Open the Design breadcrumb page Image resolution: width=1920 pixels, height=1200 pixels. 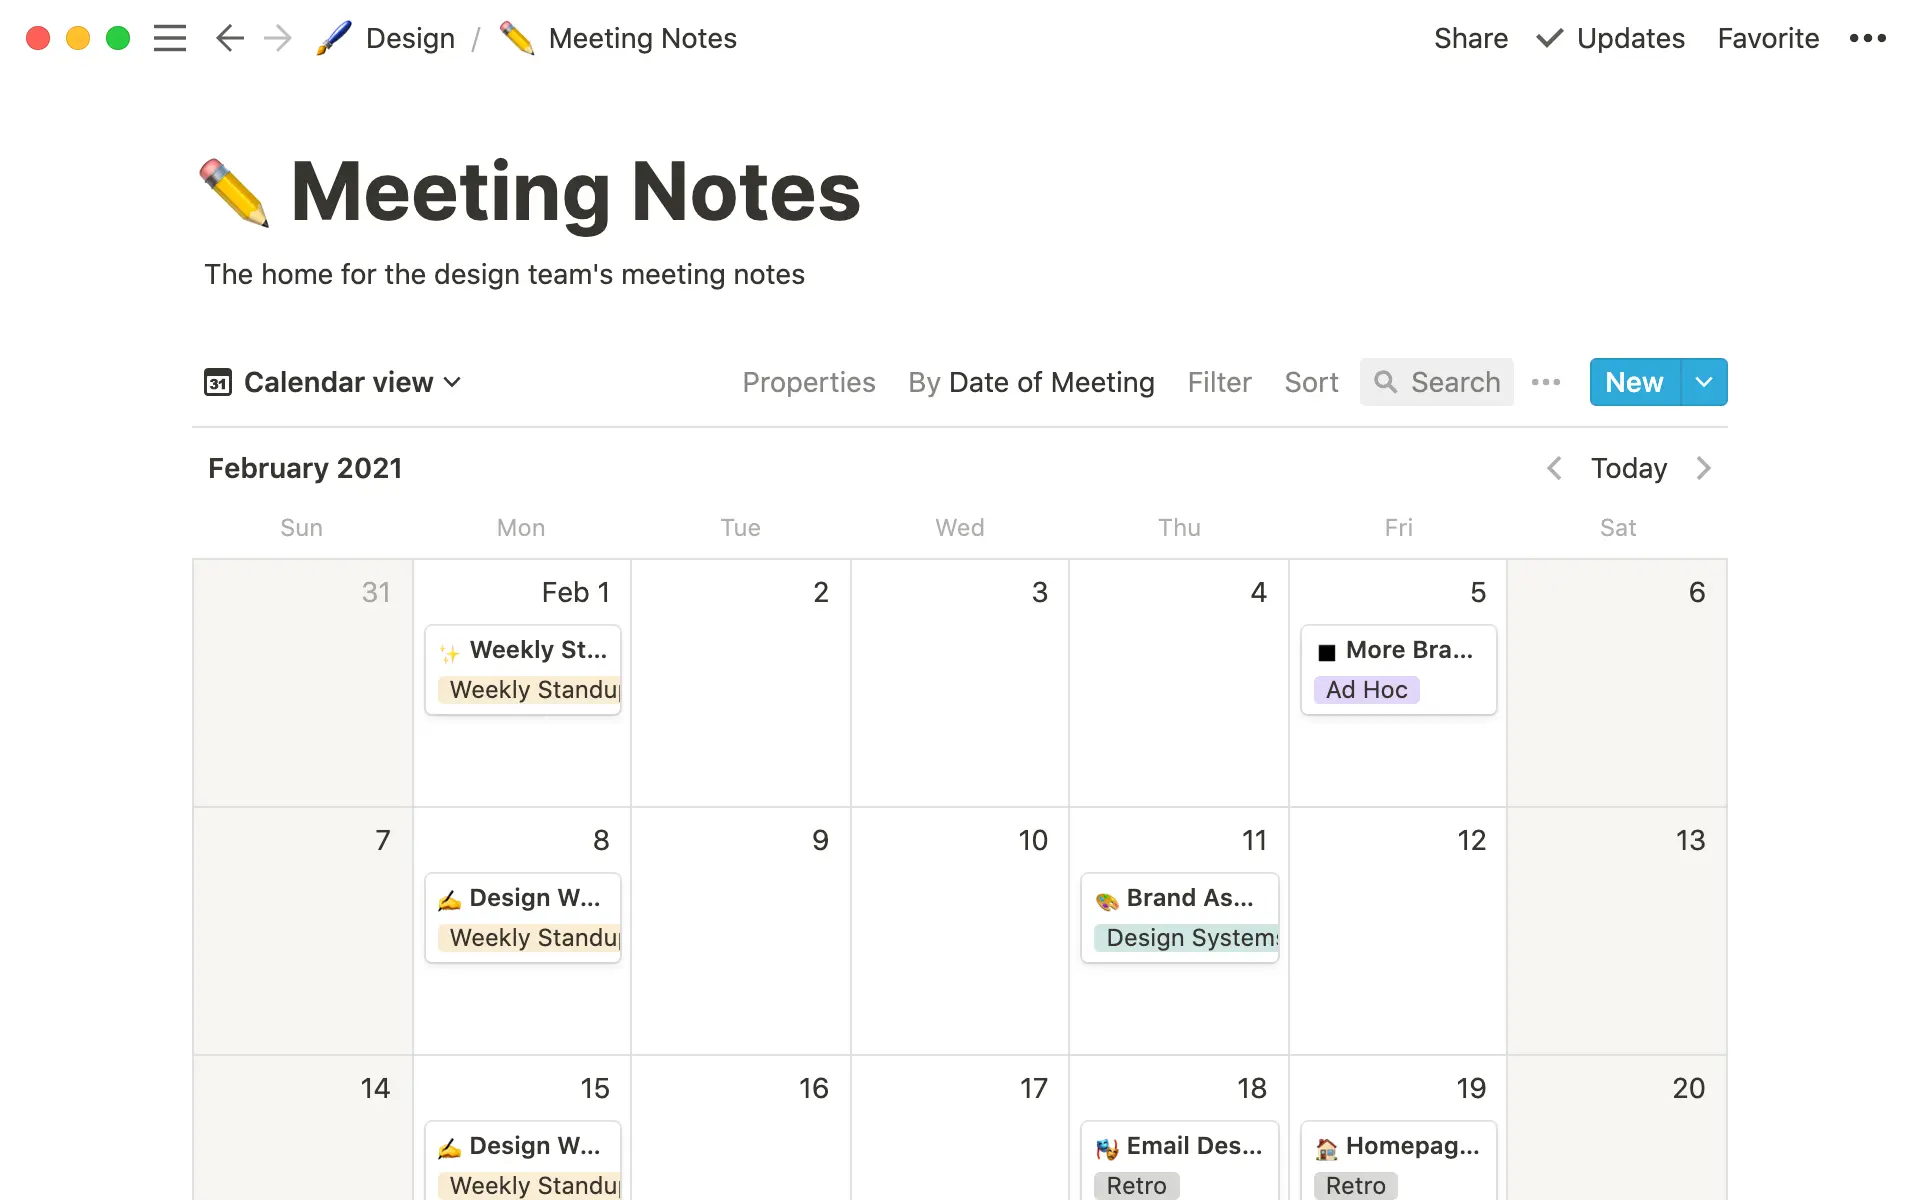[x=408, y=38]
